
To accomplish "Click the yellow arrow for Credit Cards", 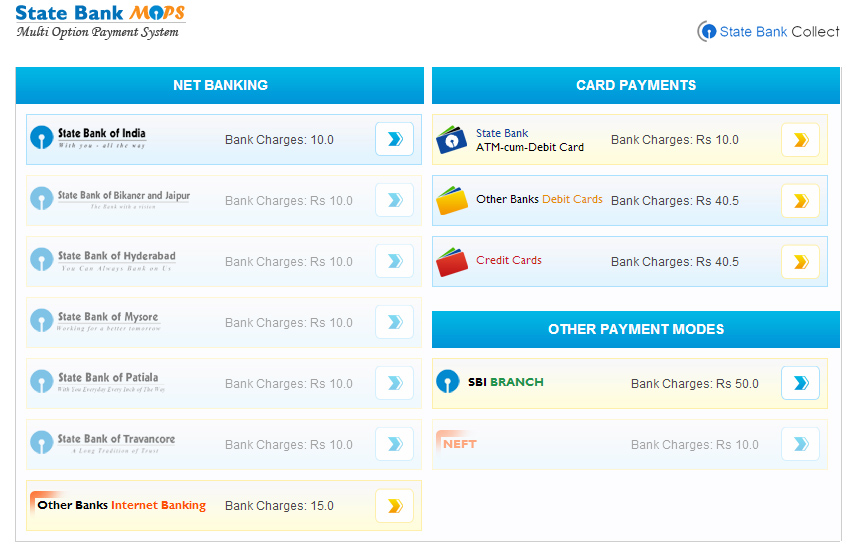I will [800, 263].
